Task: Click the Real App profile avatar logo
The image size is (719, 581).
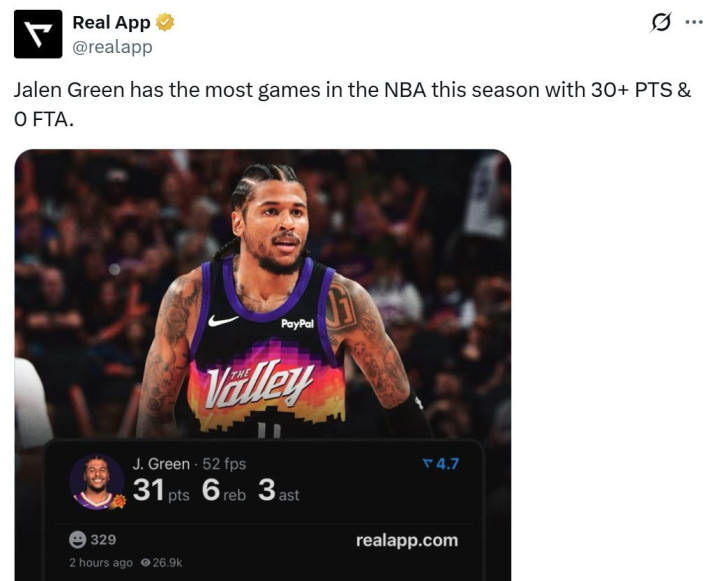Action: pyautogui.click(x=38, y=34)
